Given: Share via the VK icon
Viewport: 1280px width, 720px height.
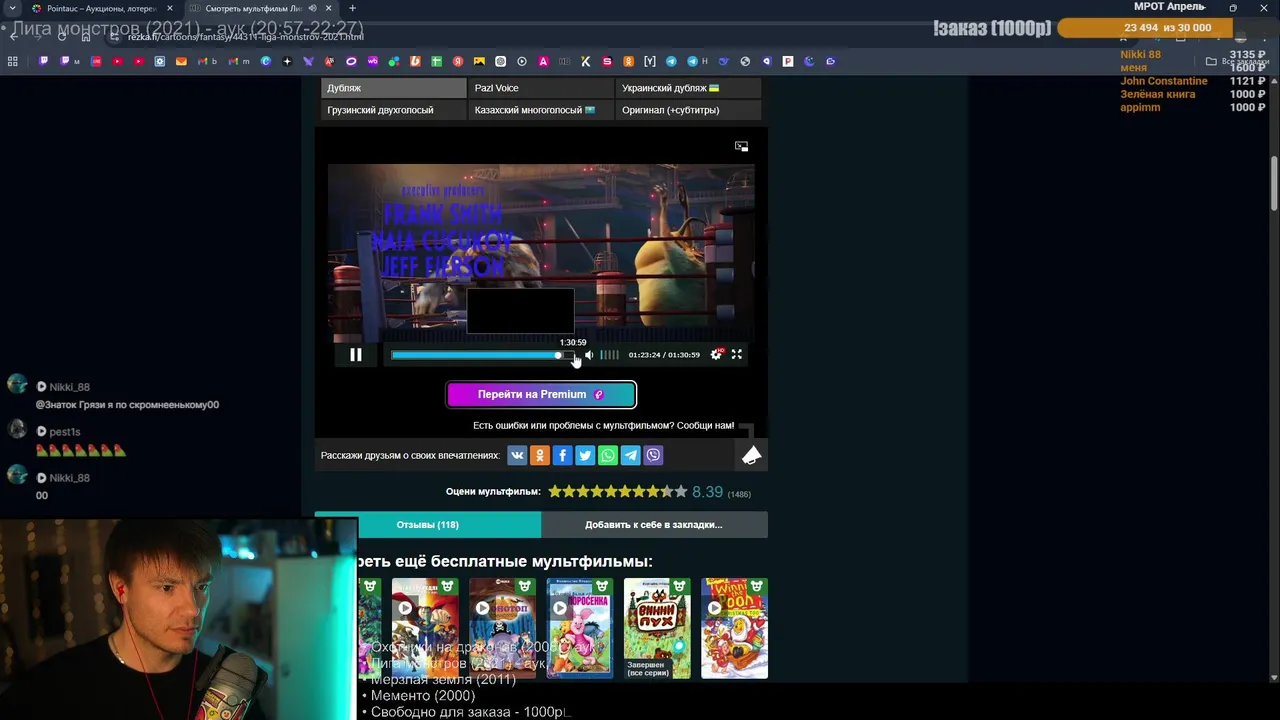Looking at the screenshot, I should 517,455.
